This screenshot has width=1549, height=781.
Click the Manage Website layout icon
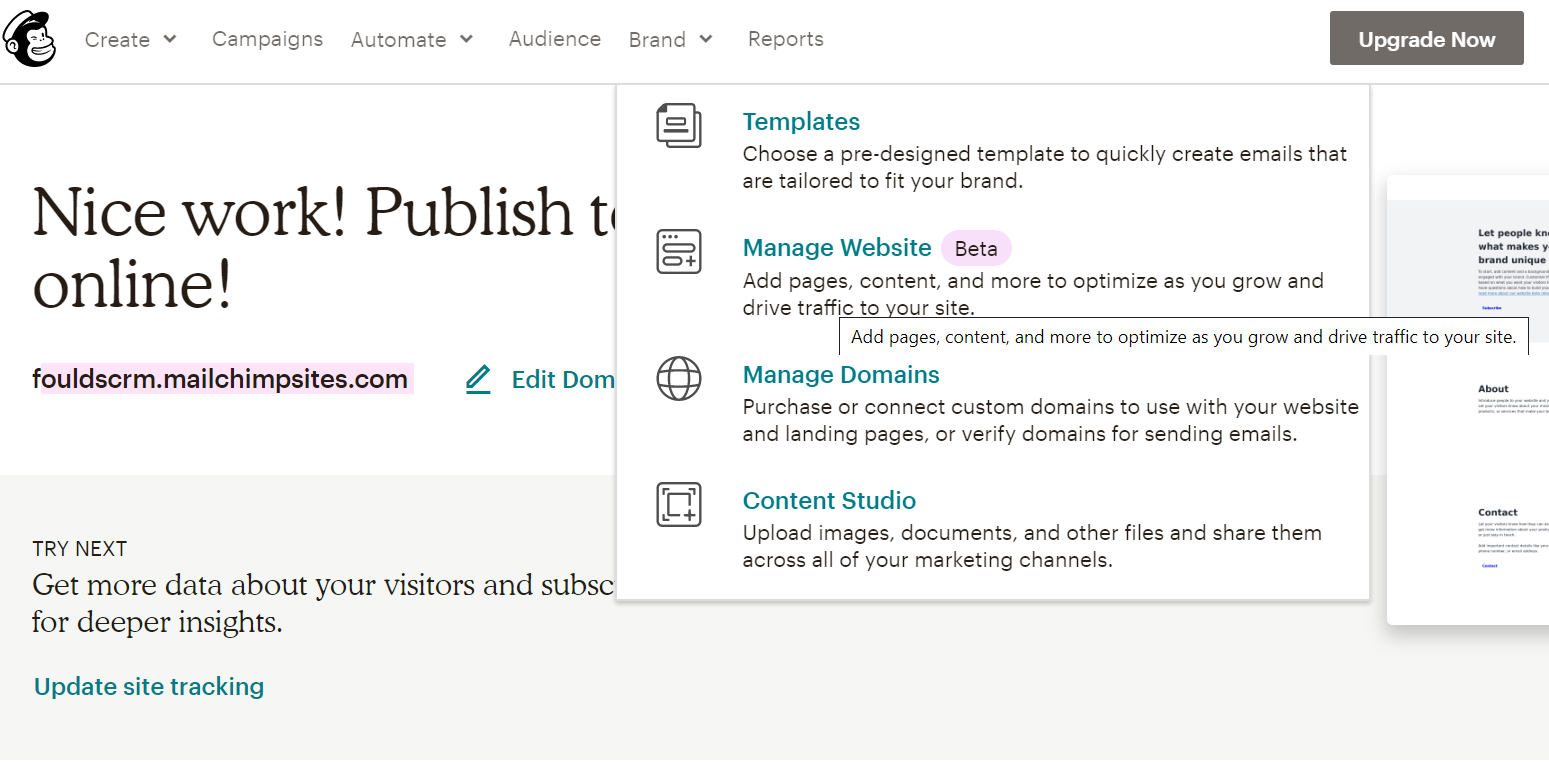678,251
